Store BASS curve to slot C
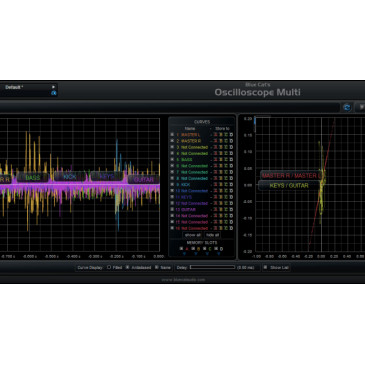This screenshot has height=365, width=365. point(226,160)
